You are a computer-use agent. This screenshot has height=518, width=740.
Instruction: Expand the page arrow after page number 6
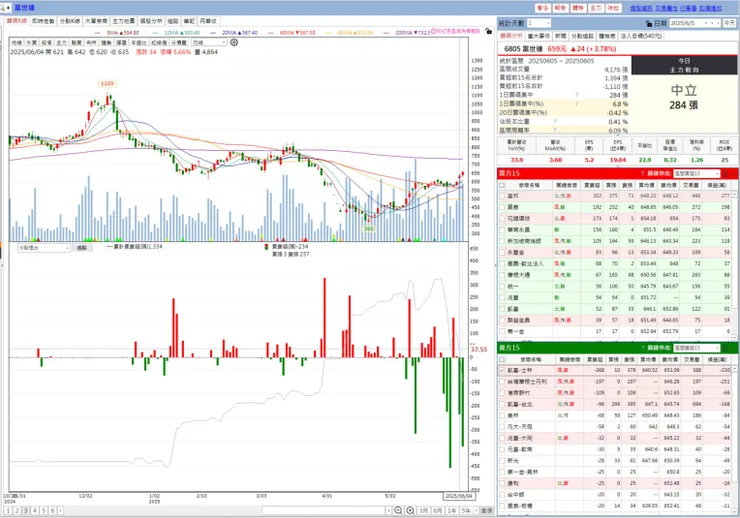click(x=60, y=510)
